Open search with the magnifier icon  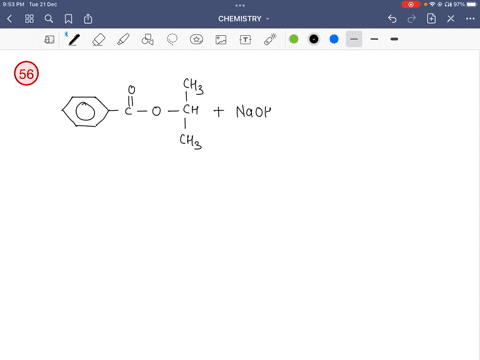point(49,19)
